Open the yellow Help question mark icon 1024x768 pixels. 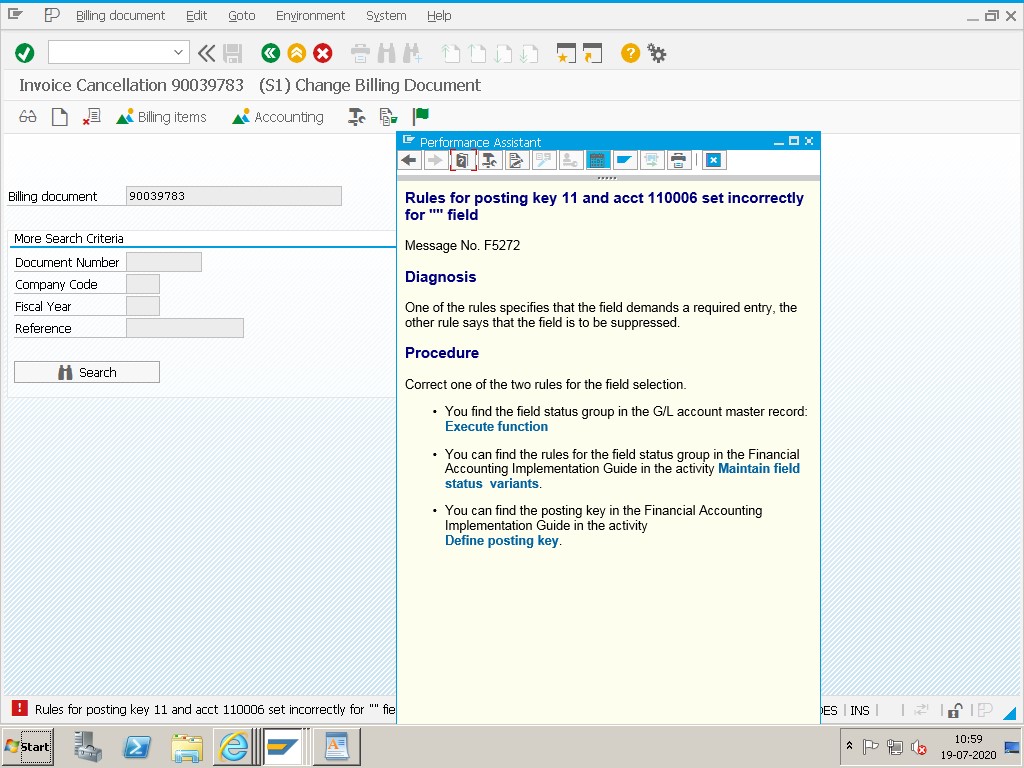point(630,53)
